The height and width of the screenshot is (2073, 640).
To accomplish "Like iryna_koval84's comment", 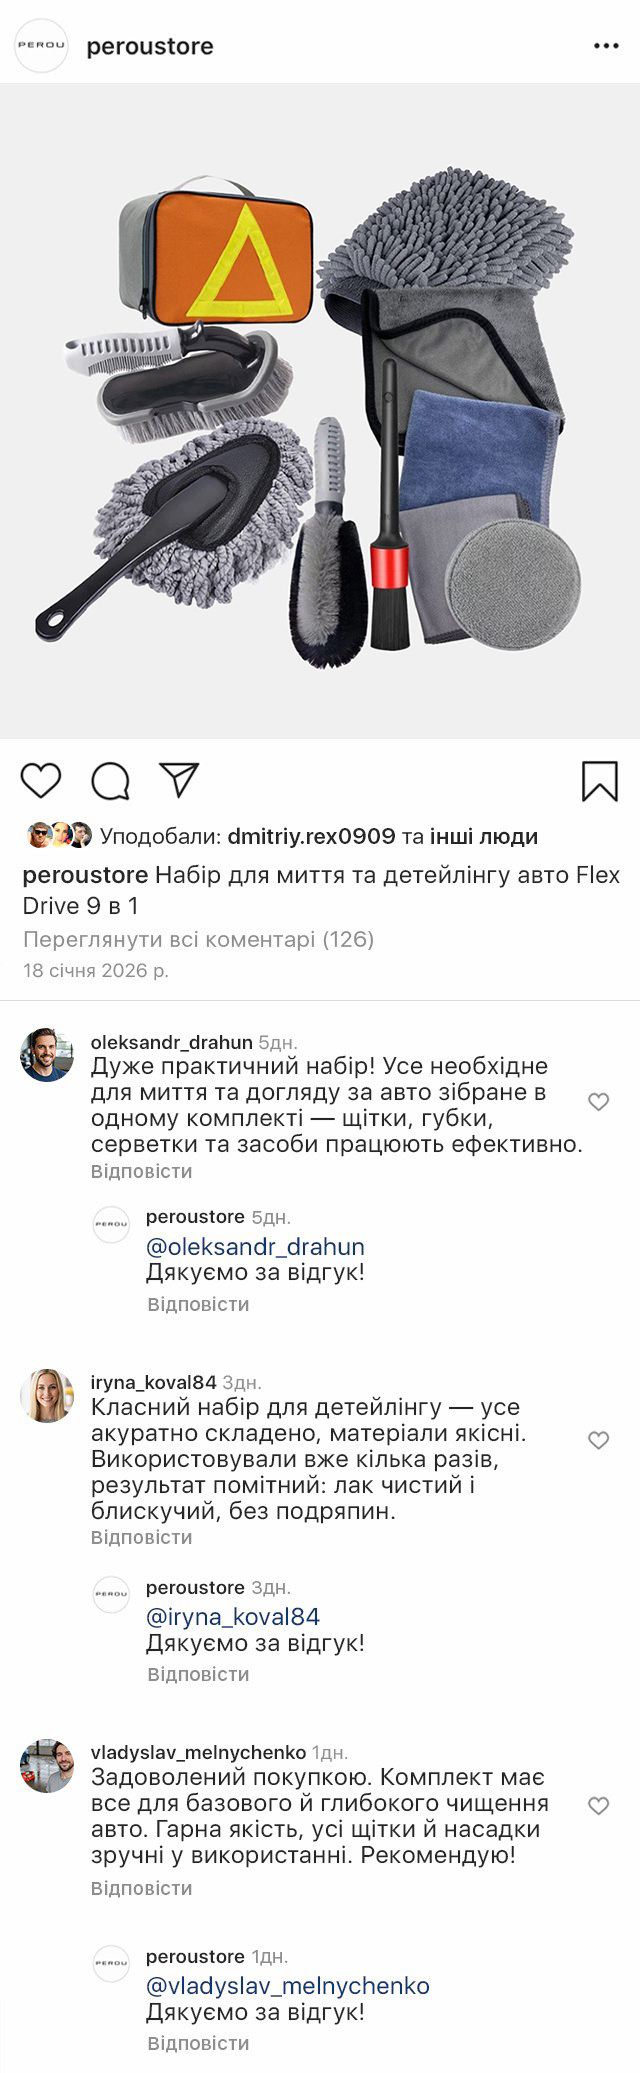I will point(598,1440).
